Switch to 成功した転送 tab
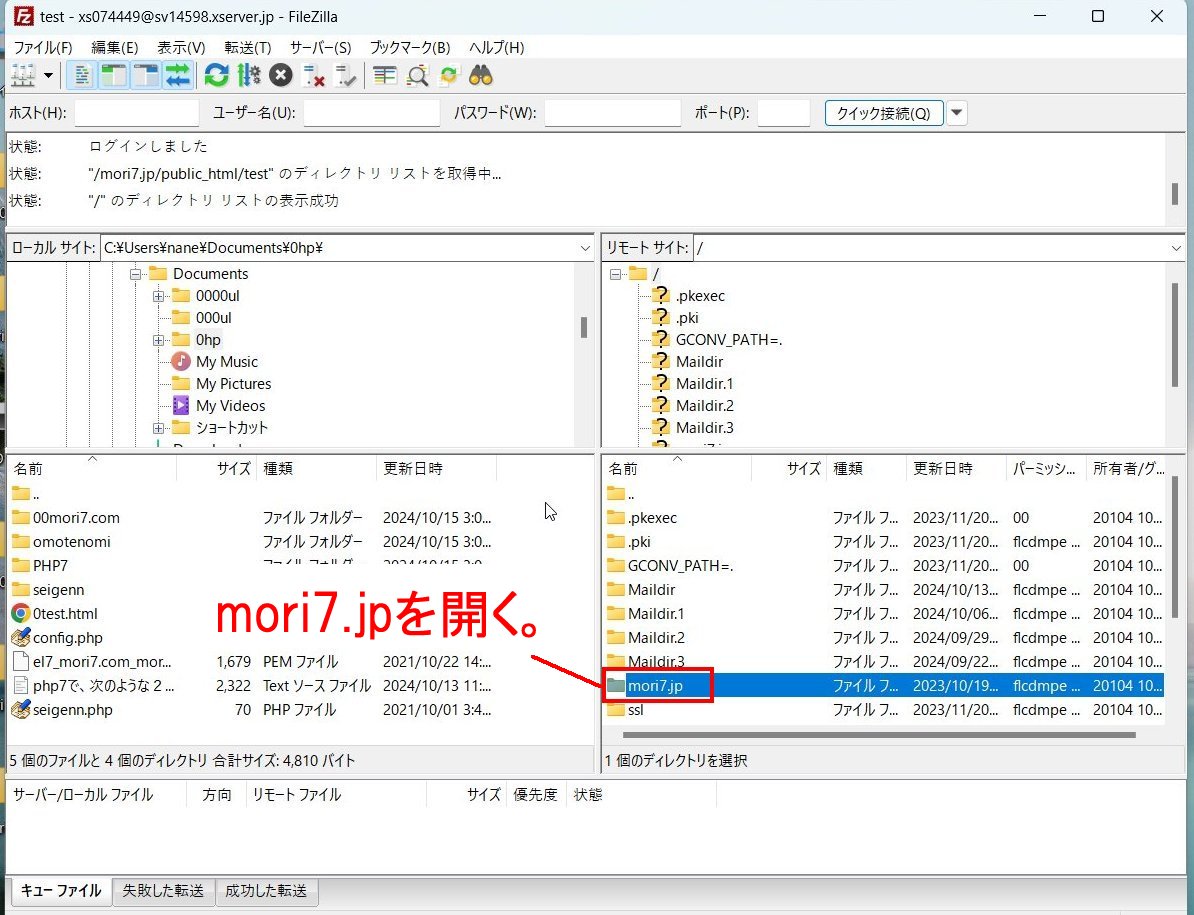 pyautogui.click(x=267, y=891)
